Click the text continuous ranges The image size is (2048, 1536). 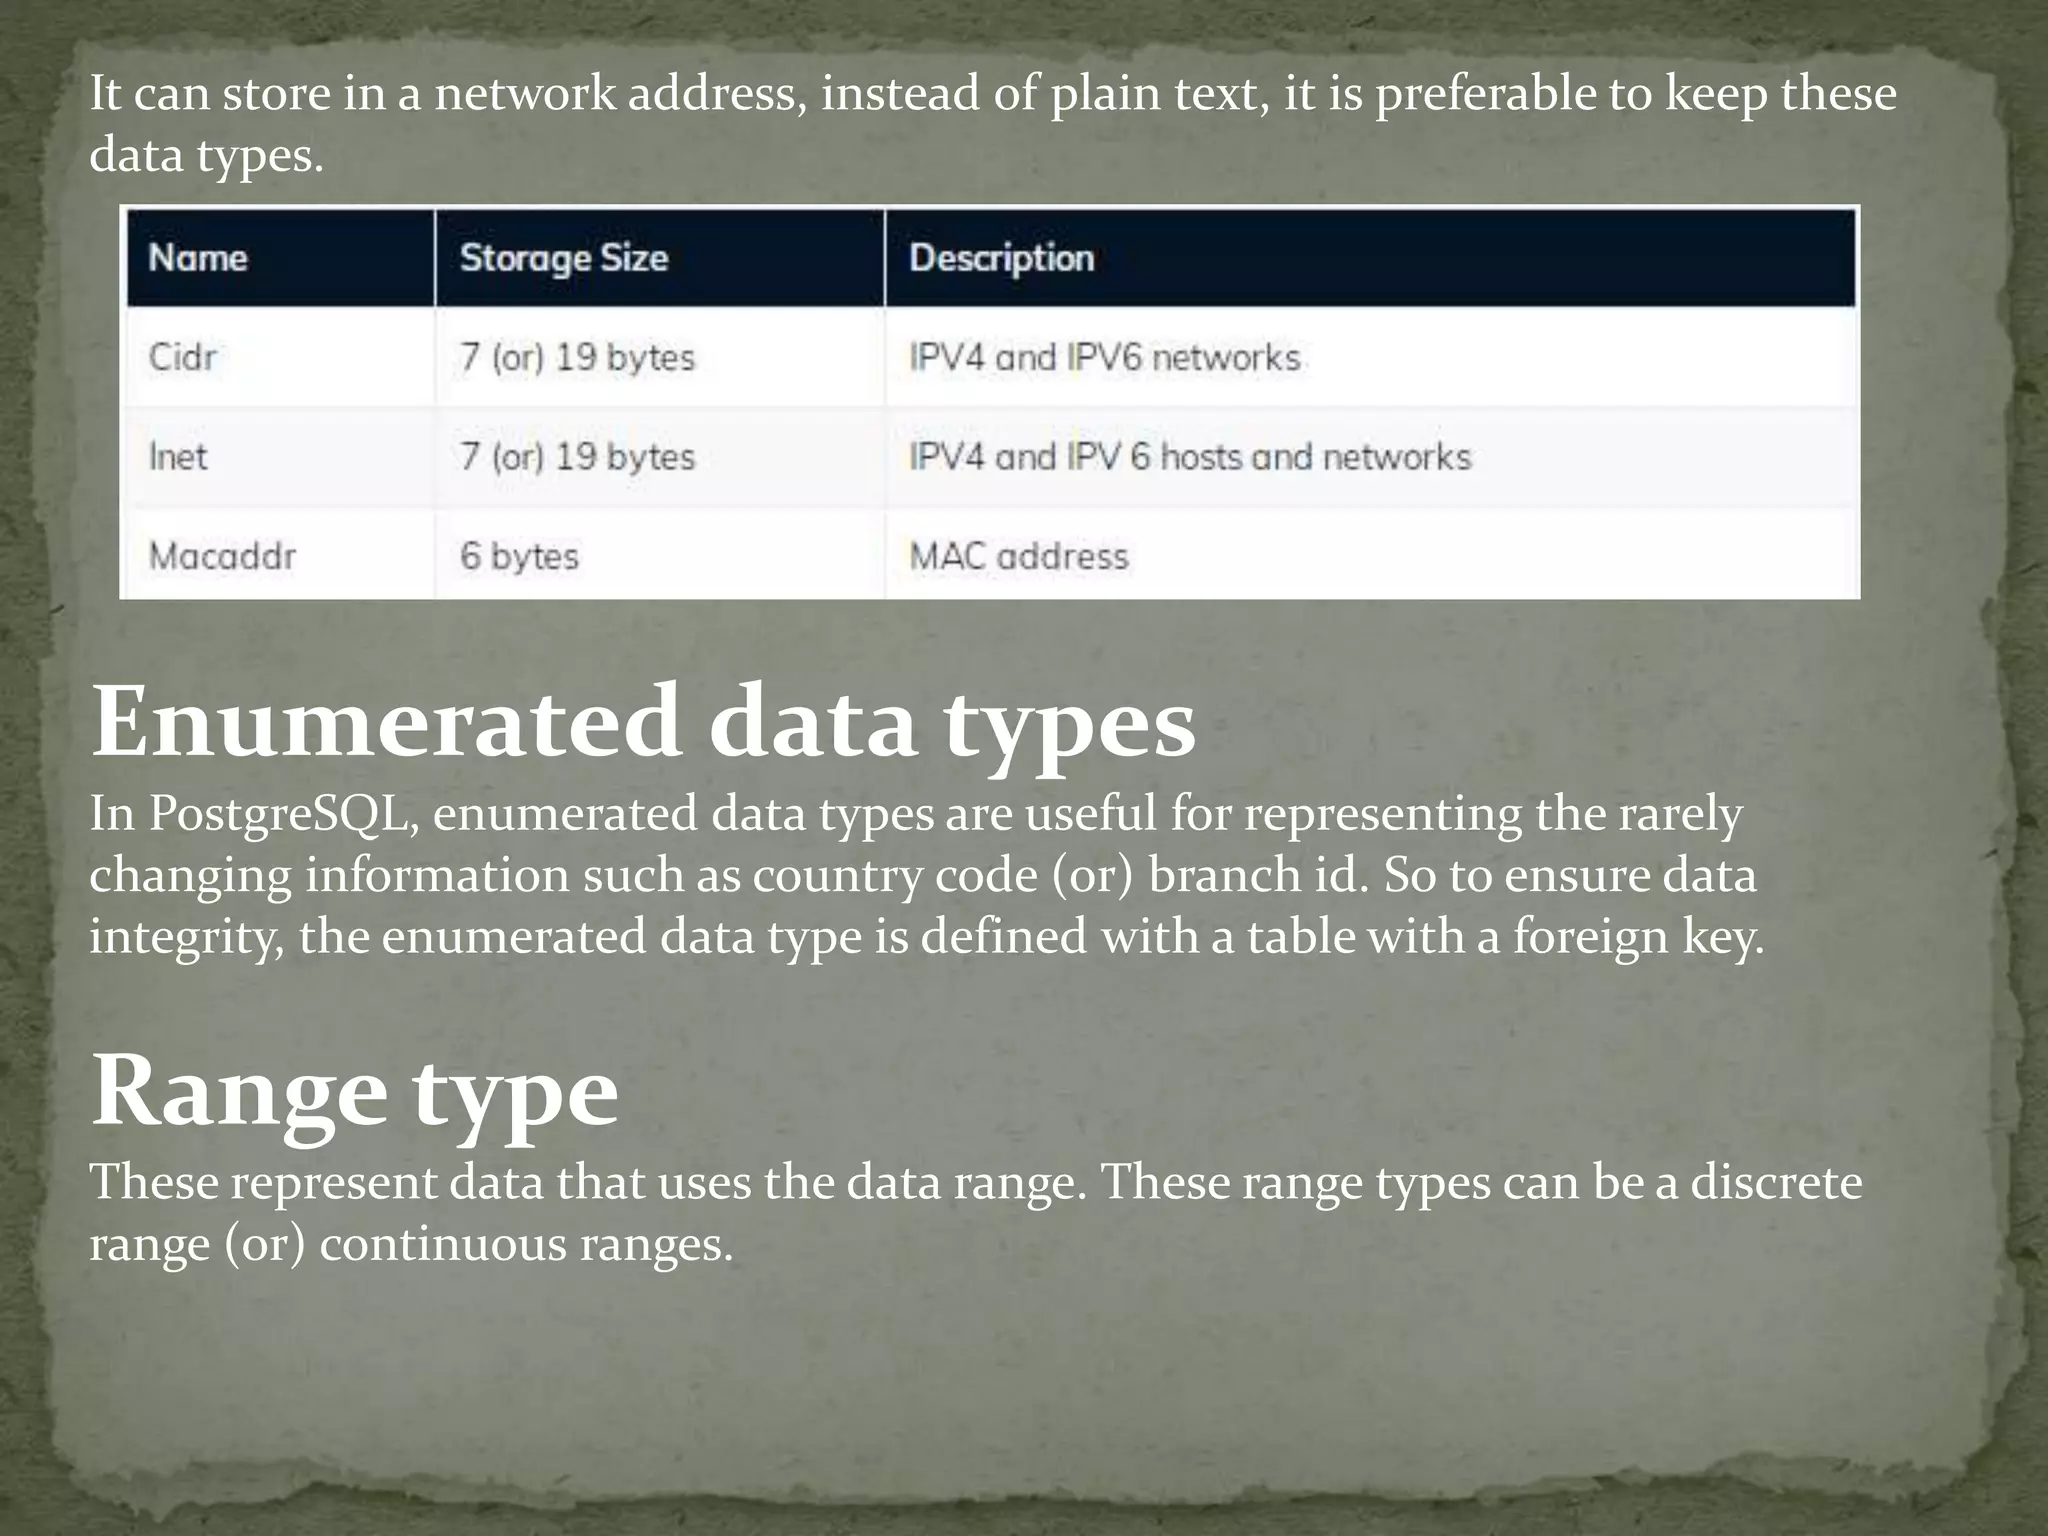tap(526, 1245)
